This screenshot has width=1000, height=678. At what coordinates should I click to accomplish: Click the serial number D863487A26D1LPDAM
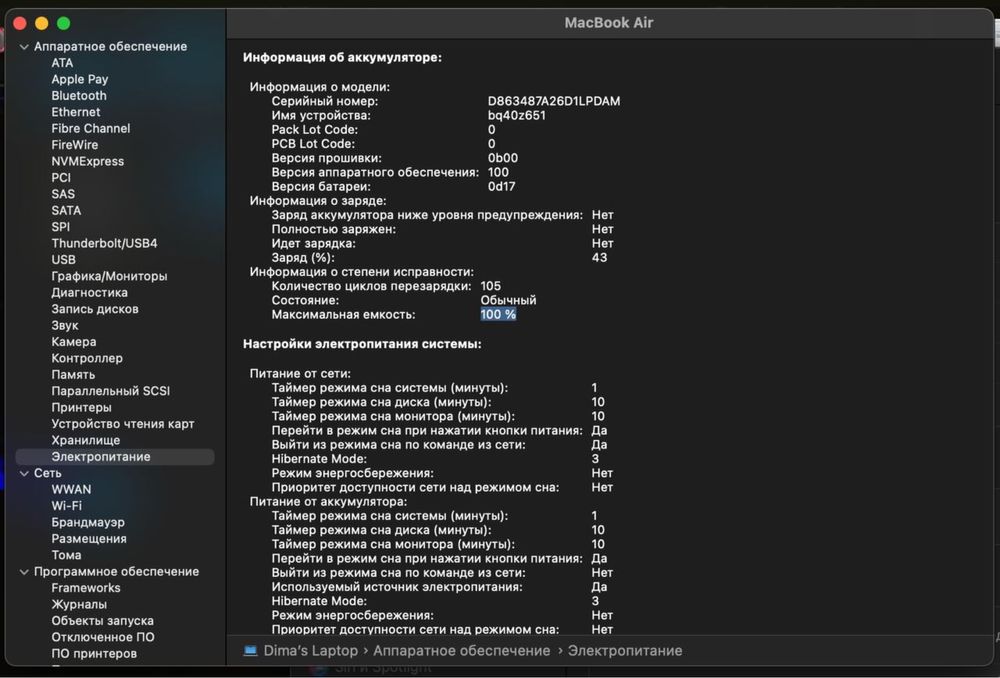coord(554,101)
